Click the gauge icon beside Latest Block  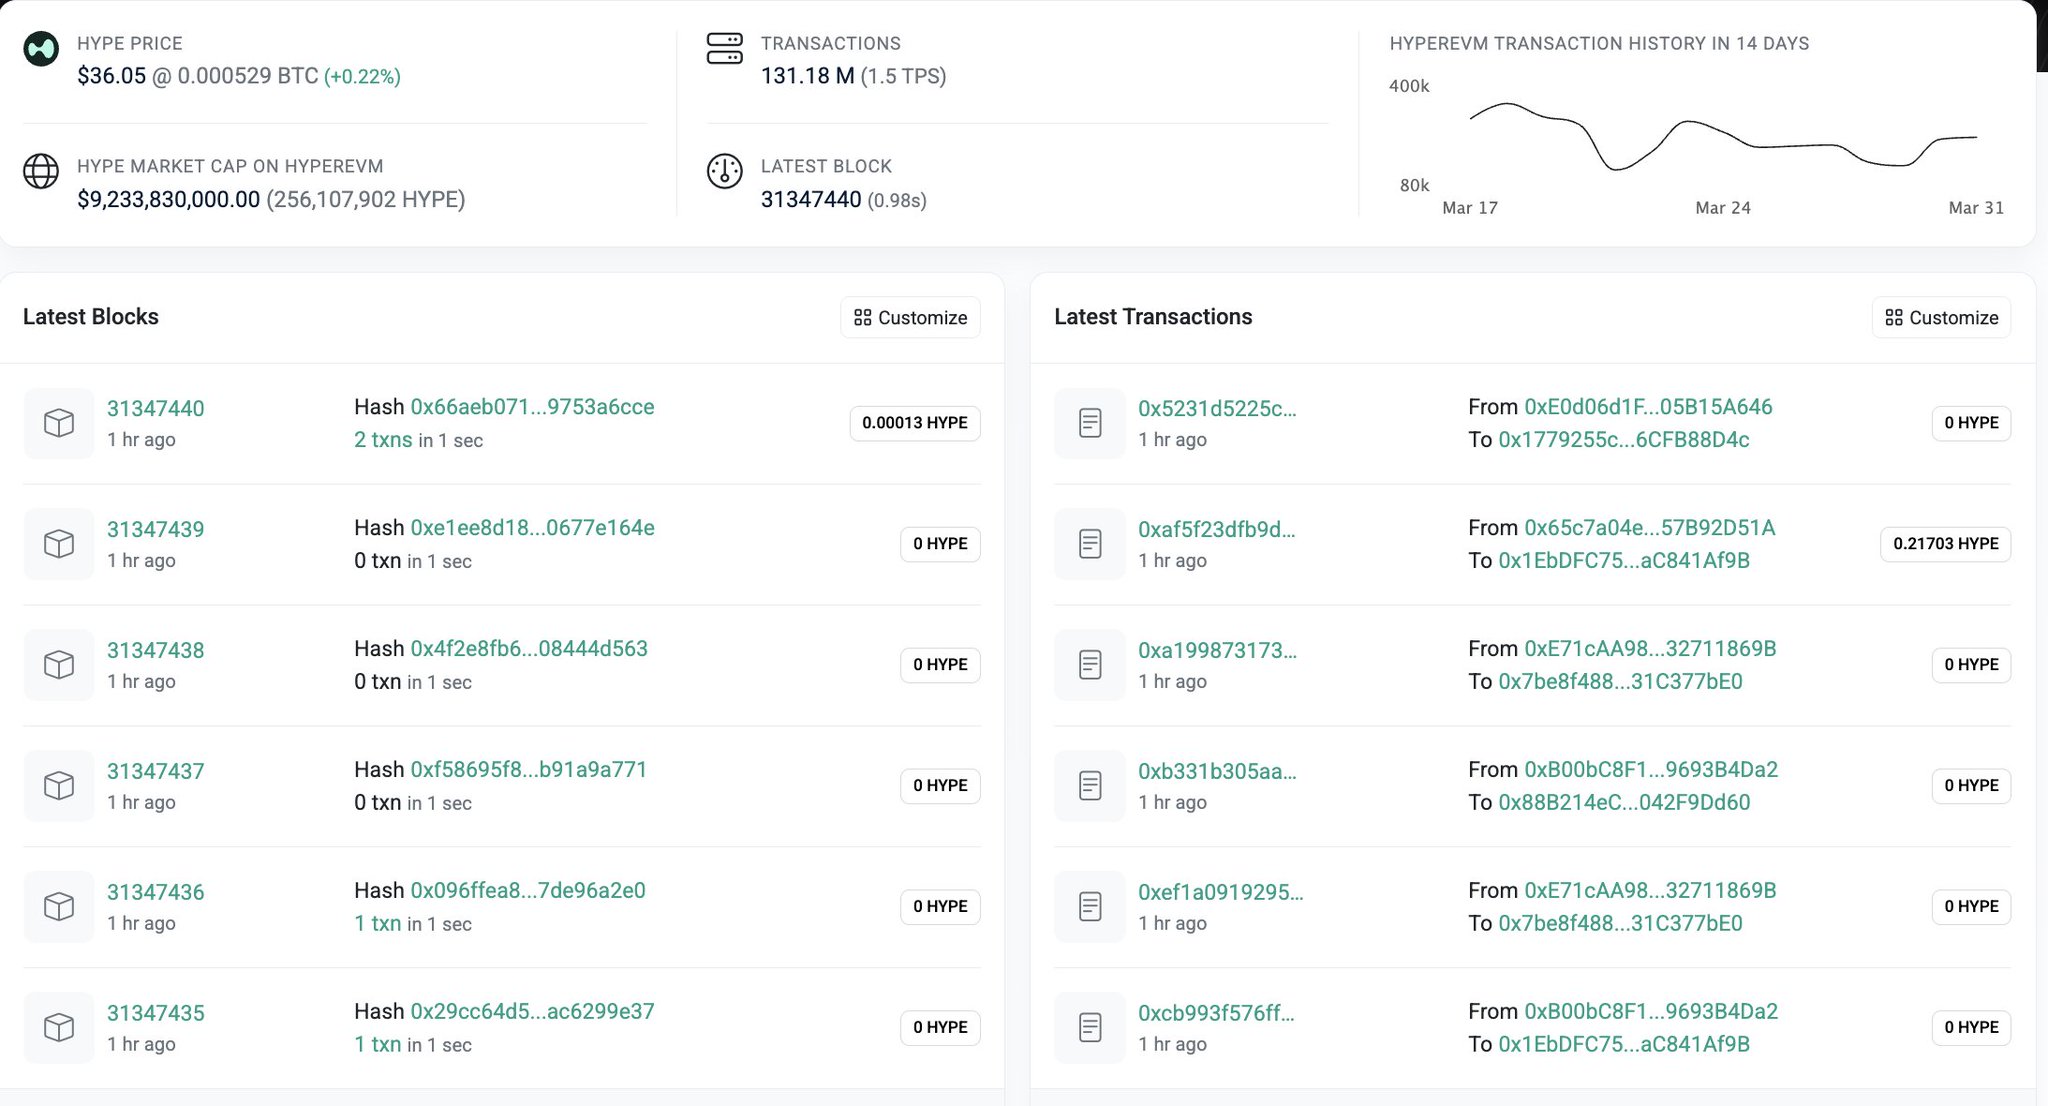(x=724, y=171)
